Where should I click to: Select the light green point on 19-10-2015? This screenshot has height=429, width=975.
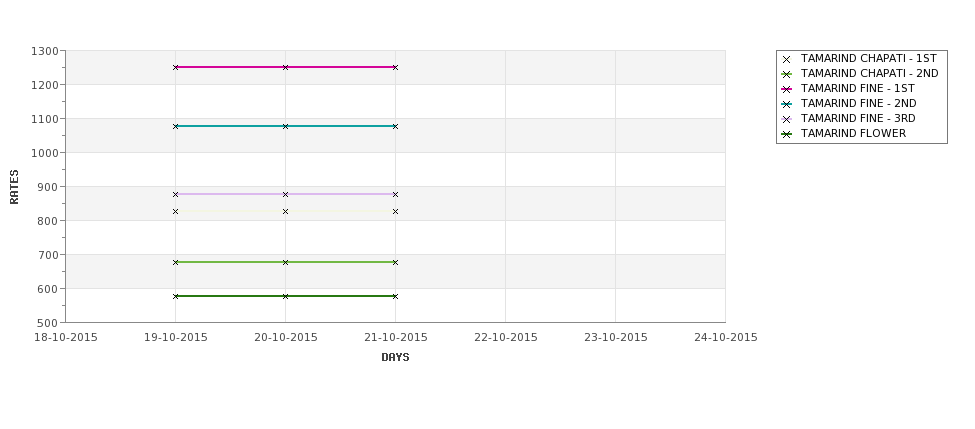pos(175,262)
